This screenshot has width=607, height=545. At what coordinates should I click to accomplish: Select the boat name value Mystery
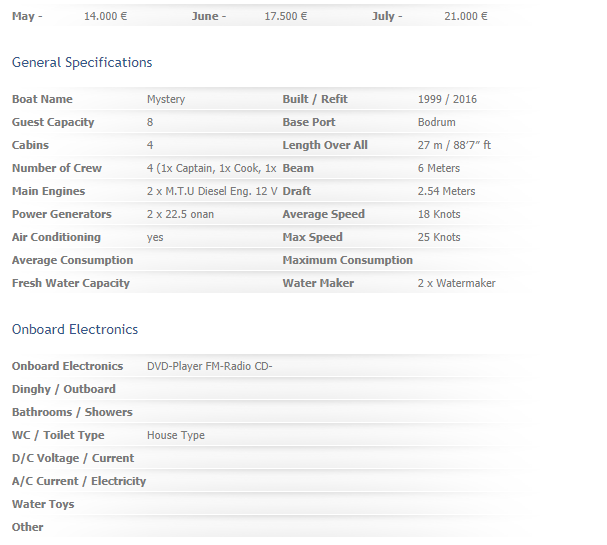click(166, 99)
